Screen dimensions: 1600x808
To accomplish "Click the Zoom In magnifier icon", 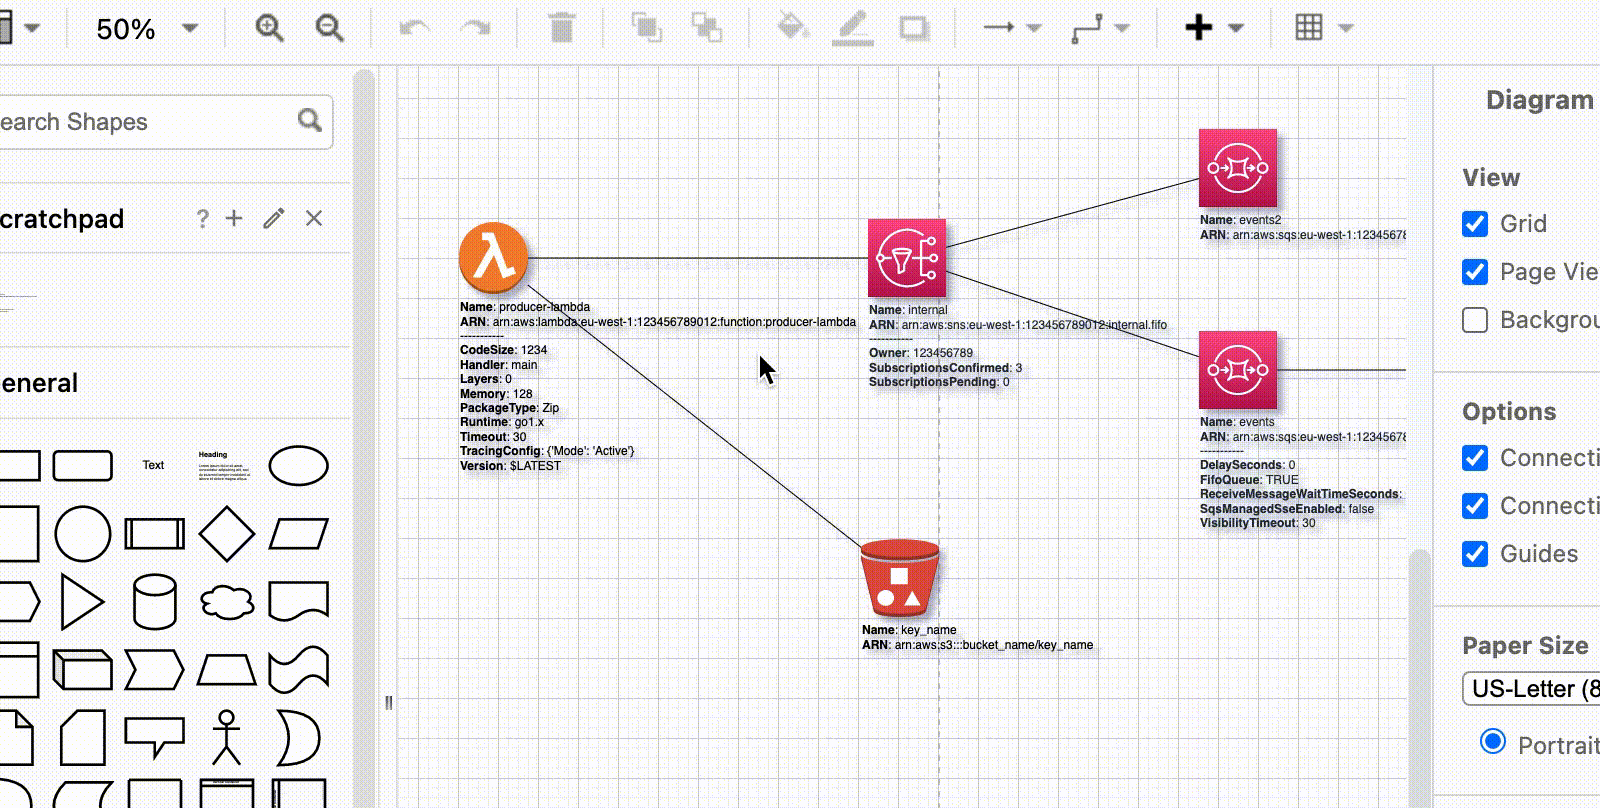I will pos(270,28).
